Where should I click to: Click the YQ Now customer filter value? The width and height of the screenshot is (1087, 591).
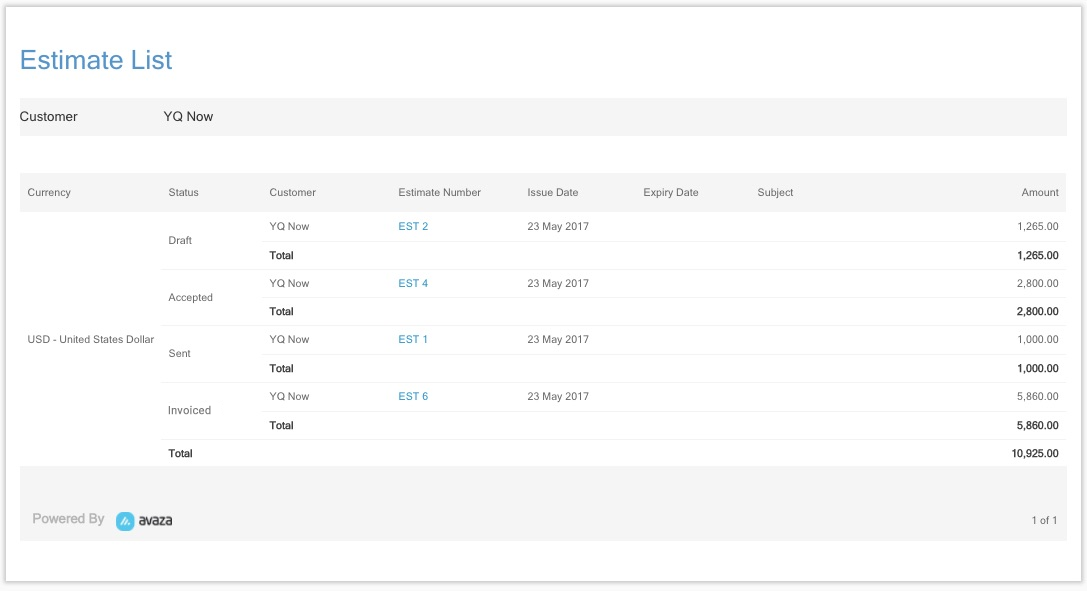coord(188,117)
